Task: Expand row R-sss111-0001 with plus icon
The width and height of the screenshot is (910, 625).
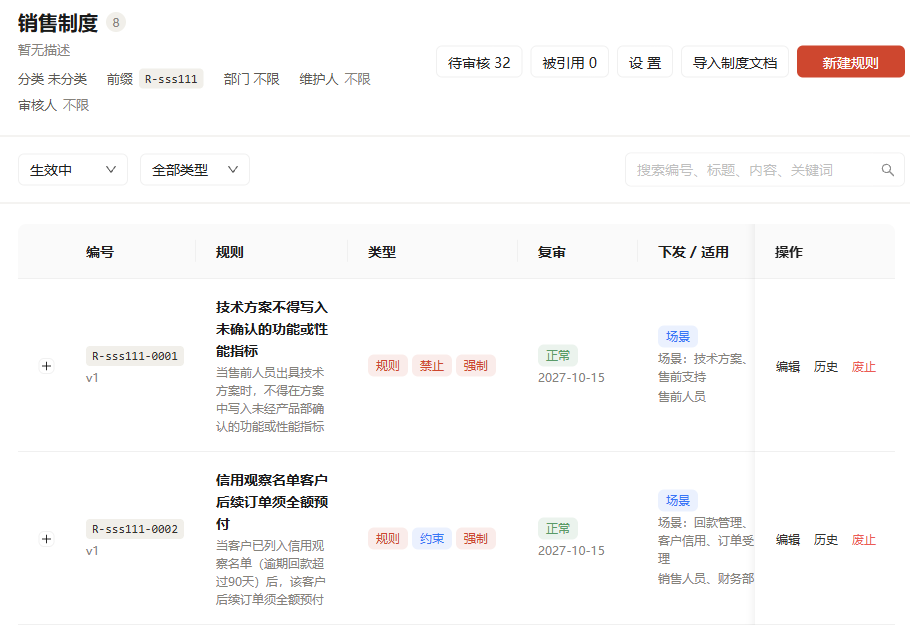Action: (x=46, y=366)
